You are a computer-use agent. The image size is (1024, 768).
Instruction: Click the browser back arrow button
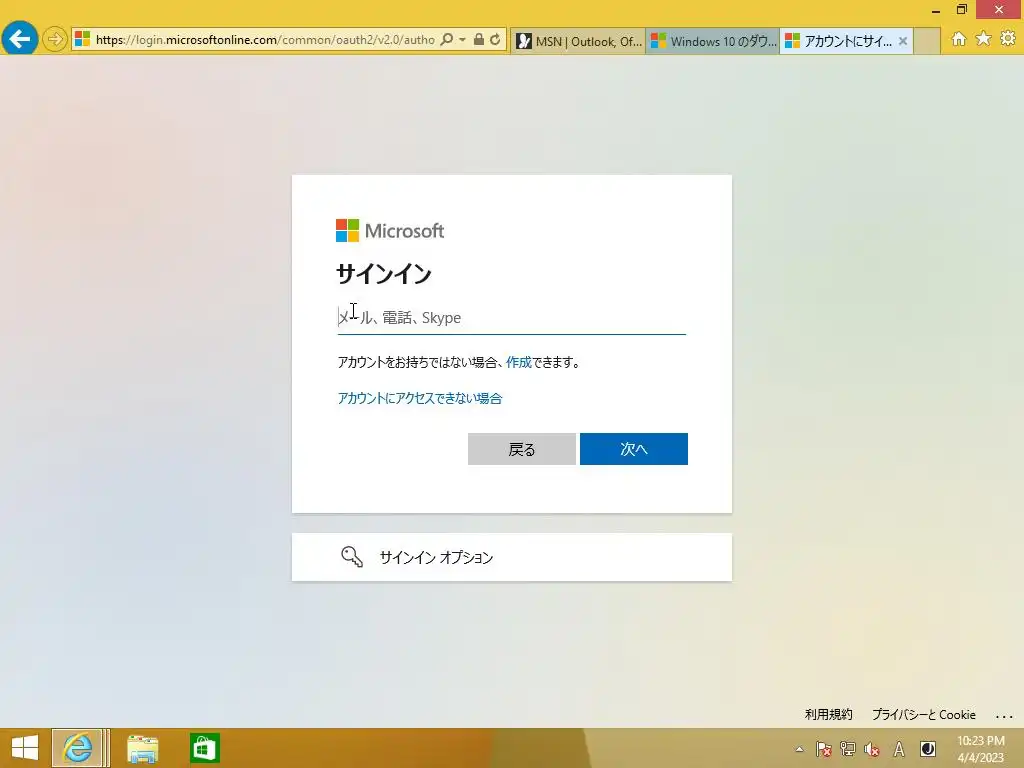click(20, 39)
